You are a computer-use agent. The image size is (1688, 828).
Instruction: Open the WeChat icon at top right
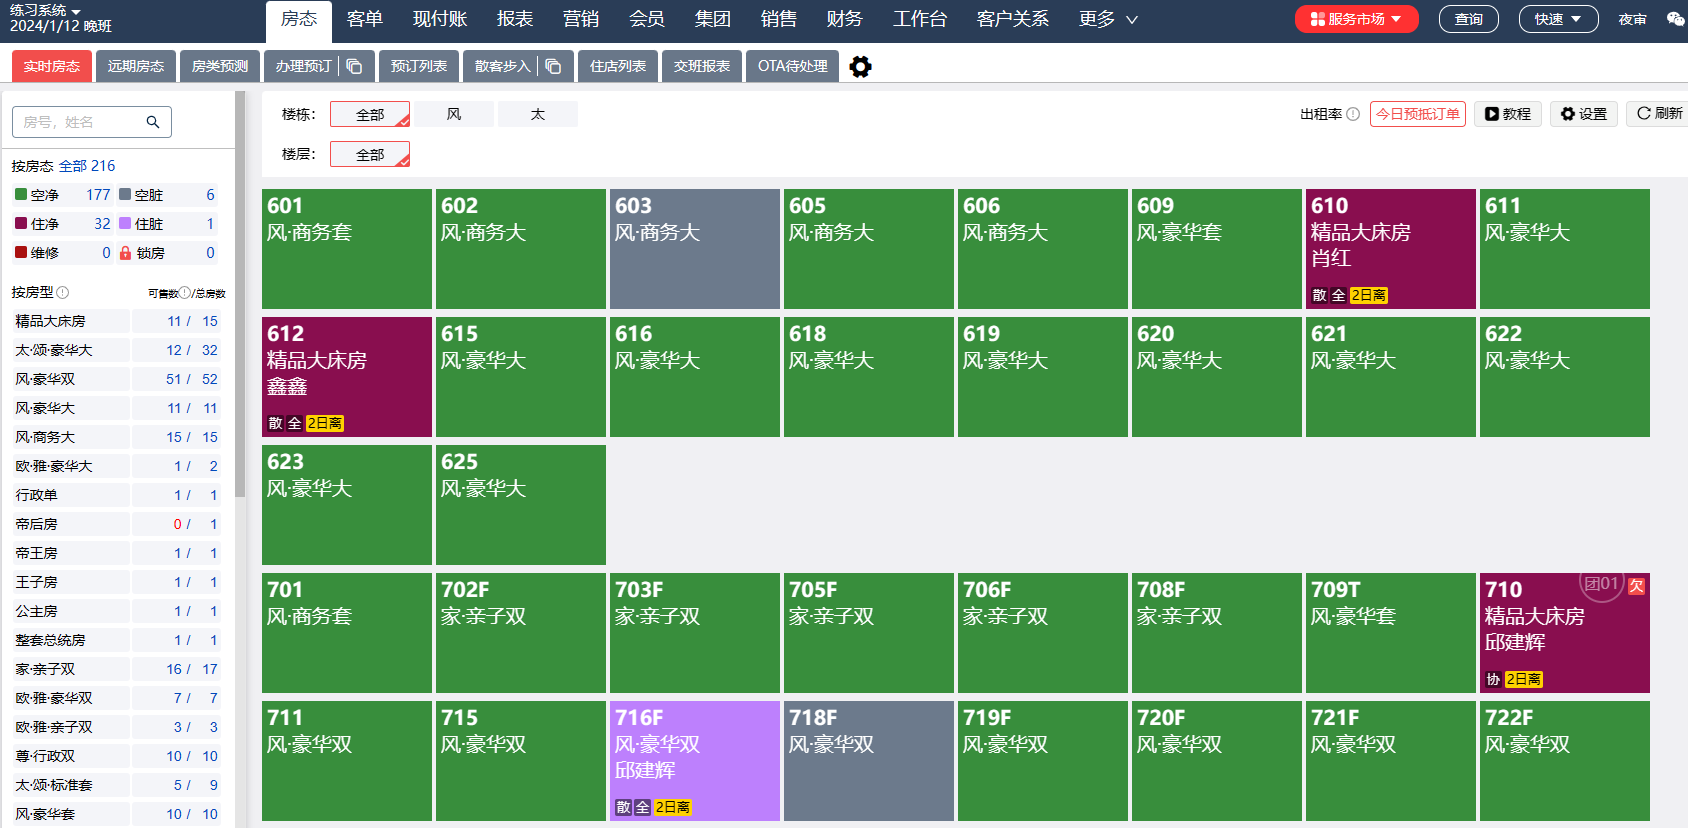(1675, 19)
